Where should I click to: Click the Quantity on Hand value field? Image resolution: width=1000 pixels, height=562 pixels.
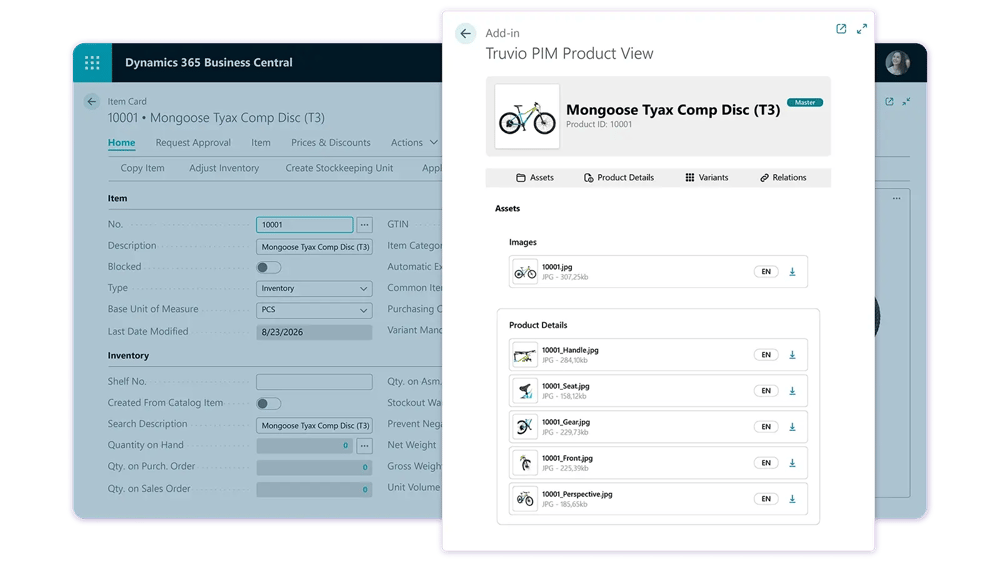(305, 445)
